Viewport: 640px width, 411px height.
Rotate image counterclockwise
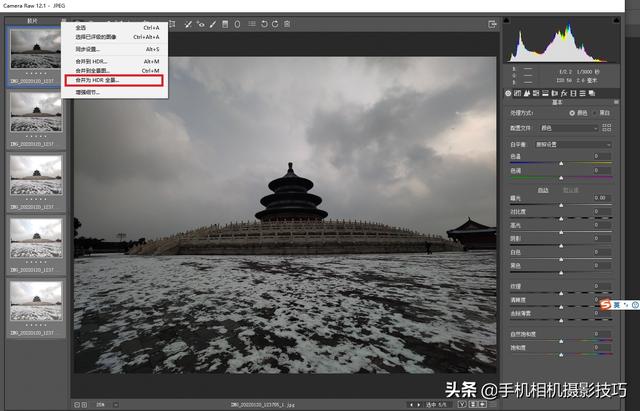[263, 22]
